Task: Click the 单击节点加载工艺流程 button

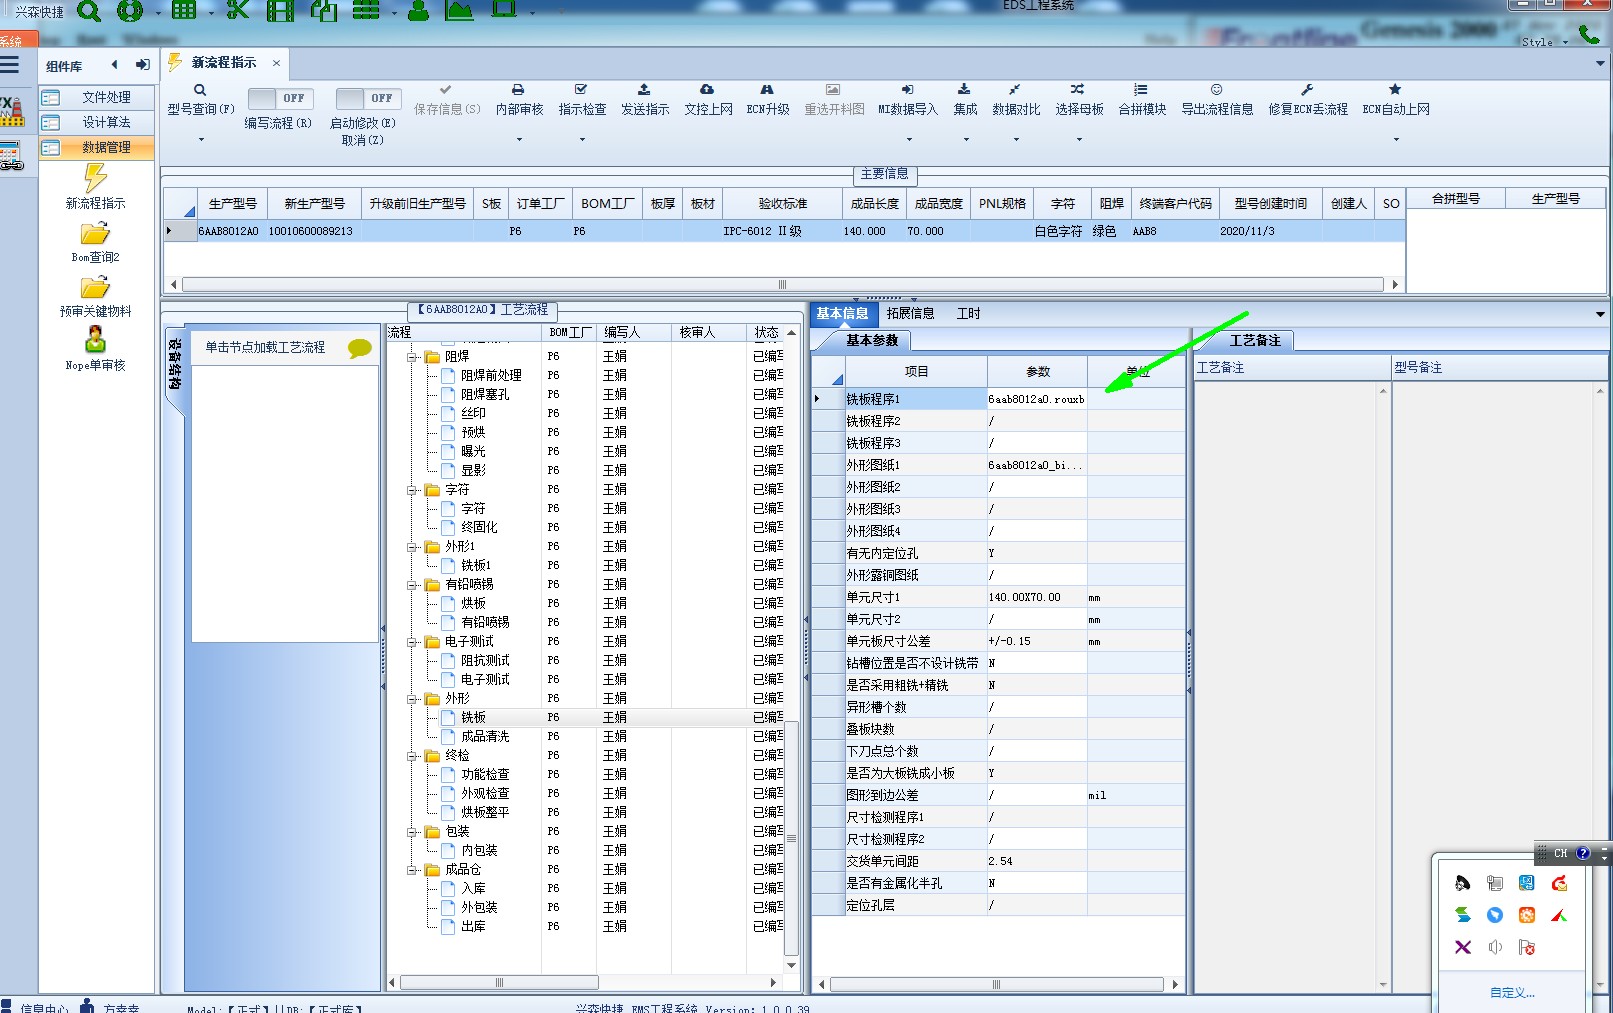Action: coord(265,348)
